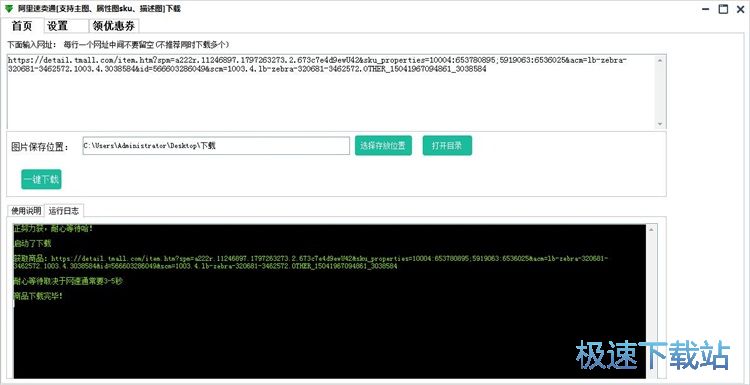Switch to the 使用说明 tab

pyautogui.click(x=26, y=210)
